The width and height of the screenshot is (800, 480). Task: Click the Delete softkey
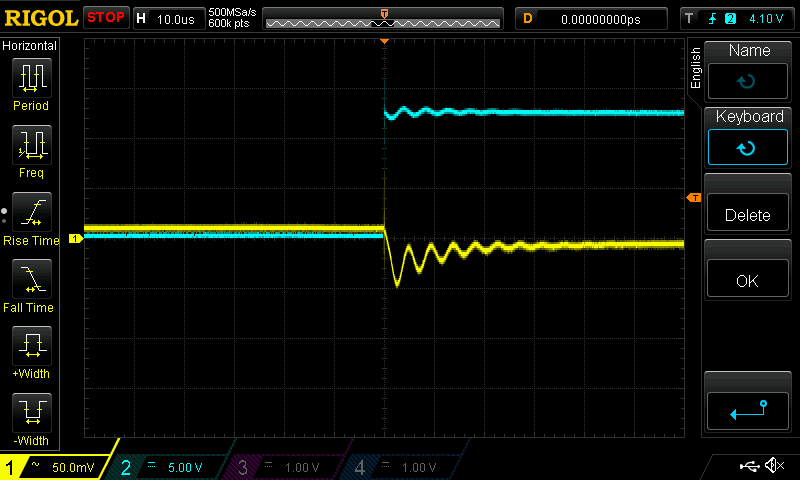(x=747, y=212)
